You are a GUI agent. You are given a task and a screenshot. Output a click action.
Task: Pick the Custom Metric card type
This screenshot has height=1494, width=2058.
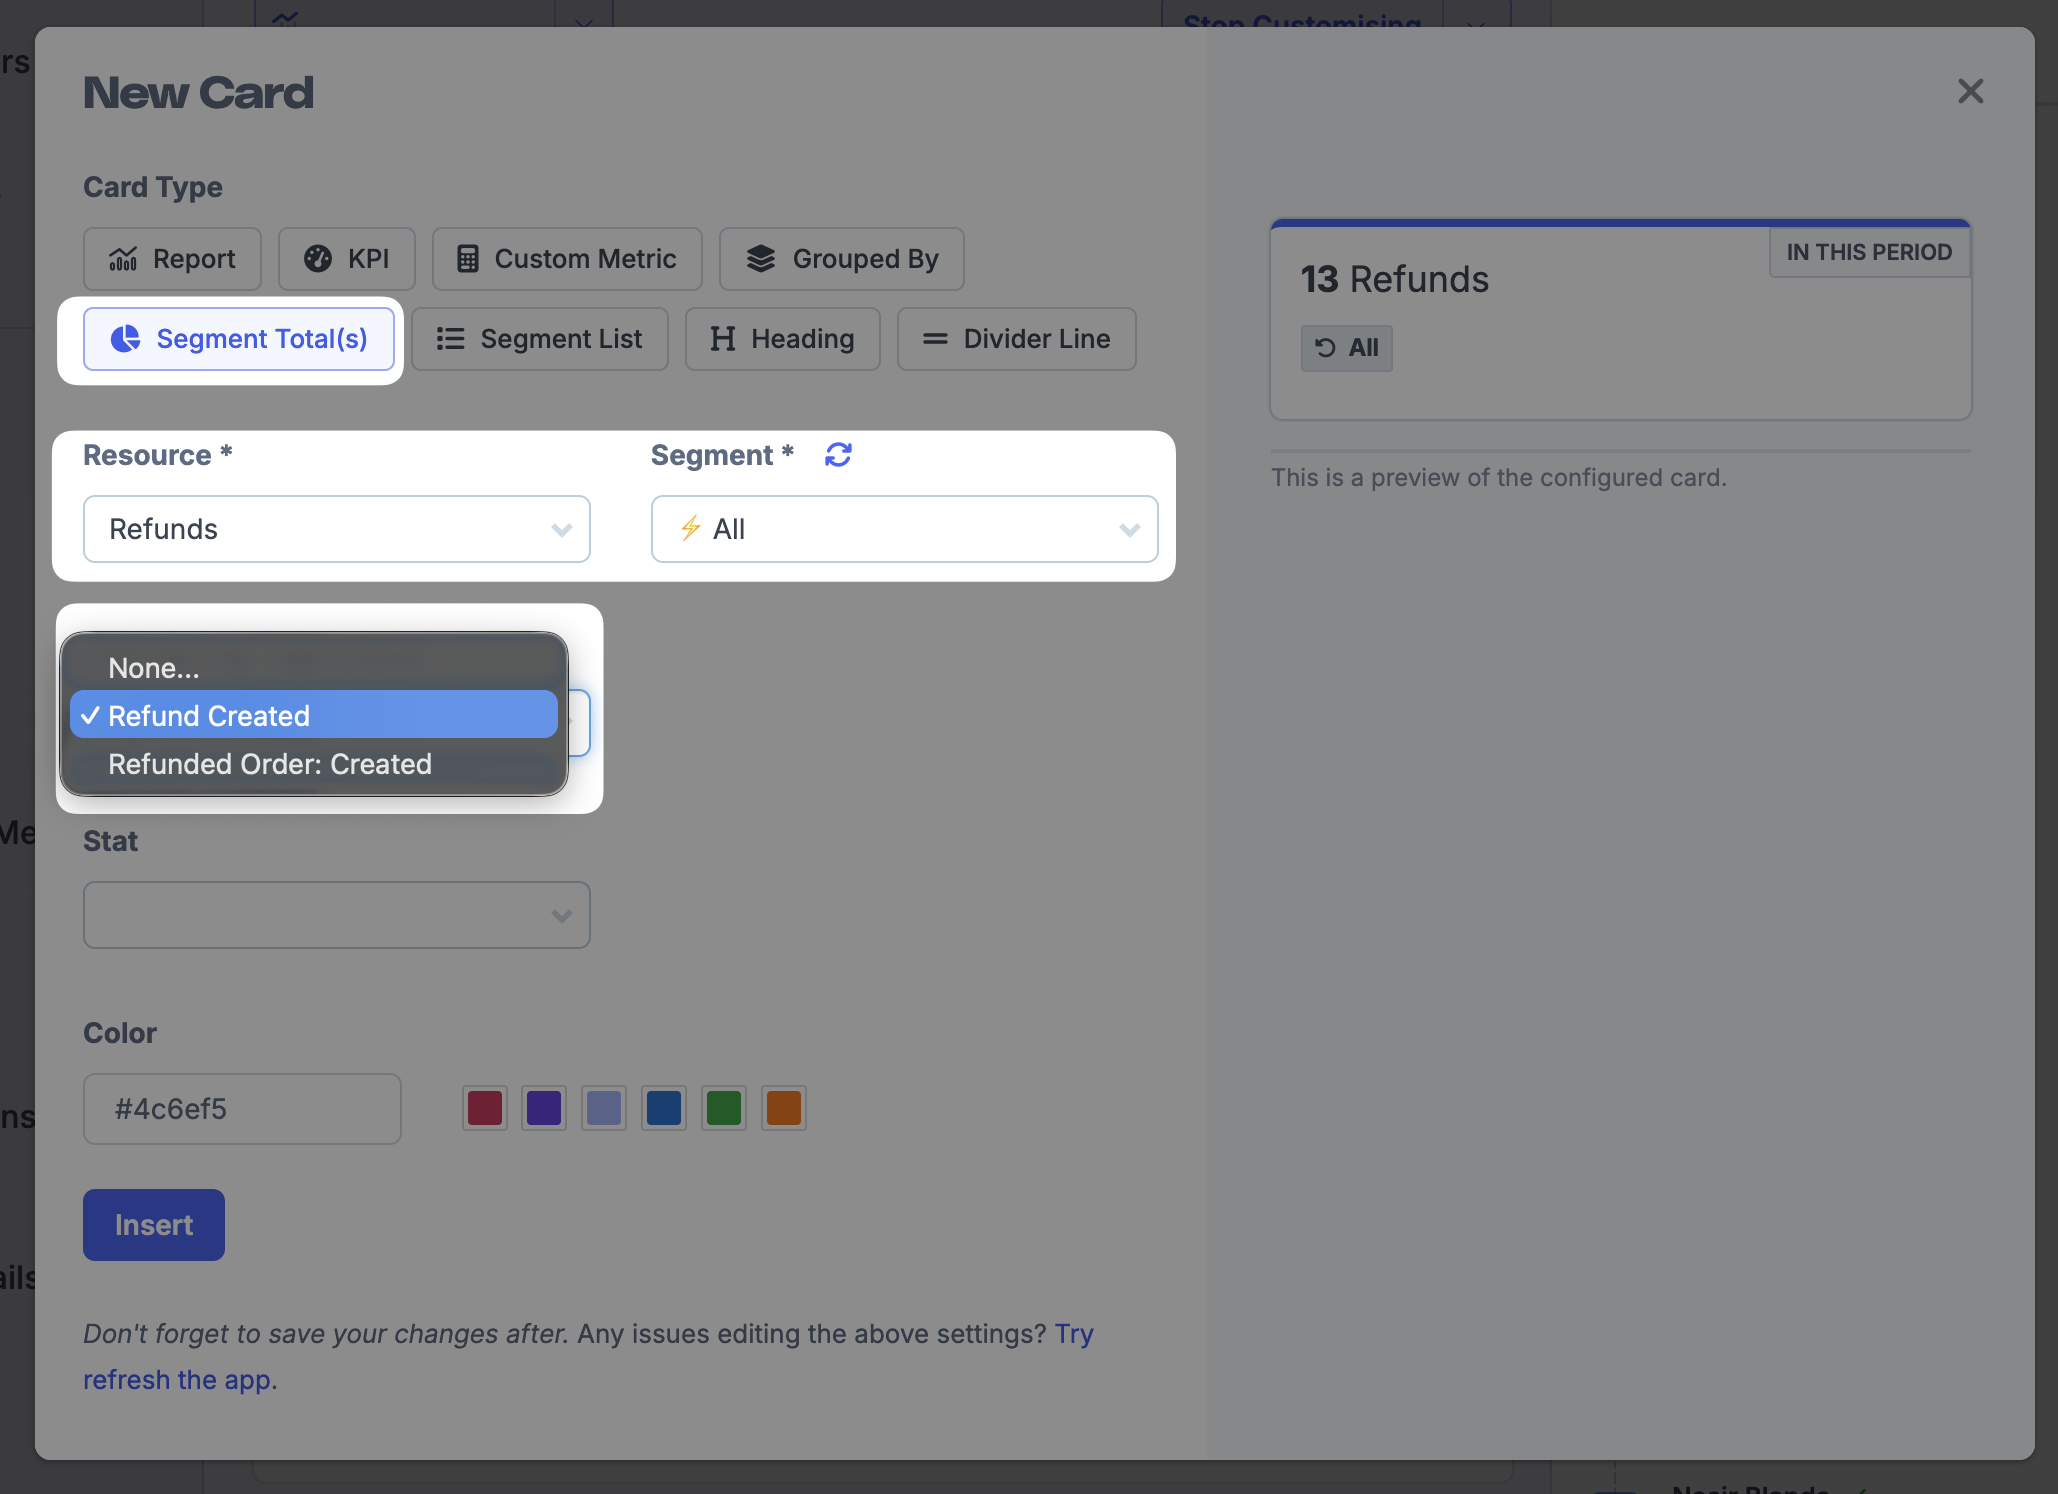(x=567, y=259)
